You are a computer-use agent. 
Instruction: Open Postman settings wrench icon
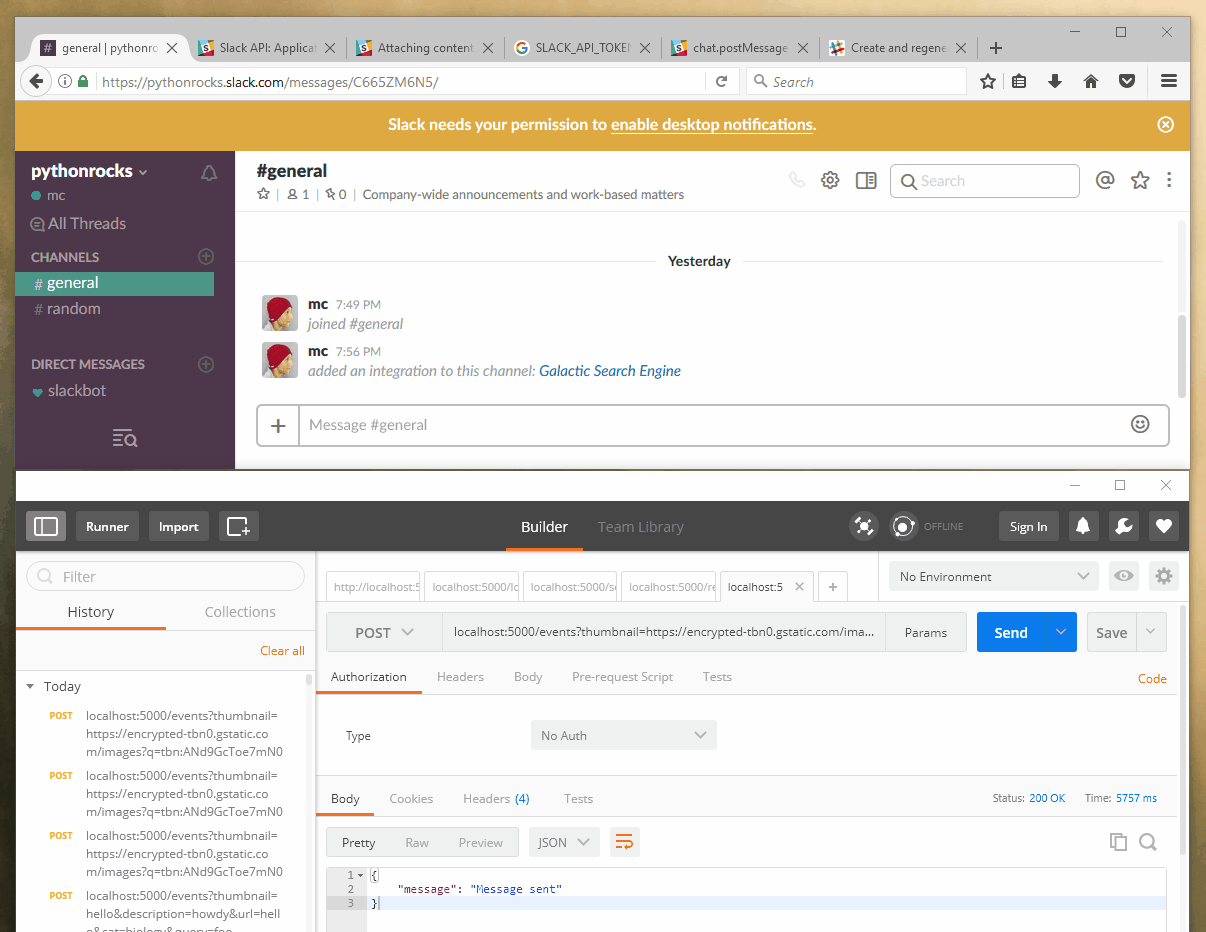[x=1123, y=526]
